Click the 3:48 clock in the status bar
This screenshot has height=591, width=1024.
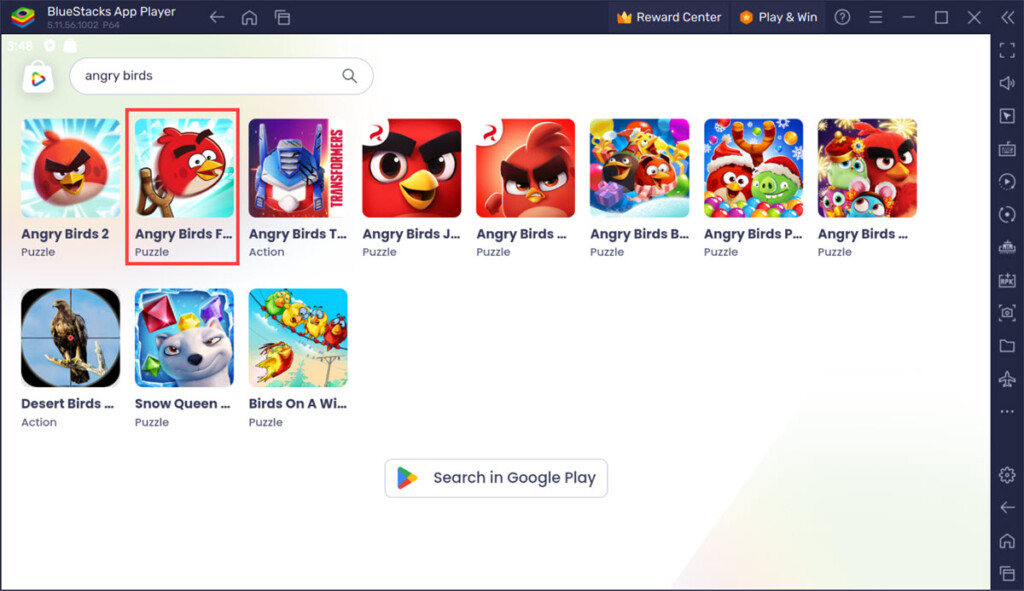pyautogui.click(x=20, y=46)
